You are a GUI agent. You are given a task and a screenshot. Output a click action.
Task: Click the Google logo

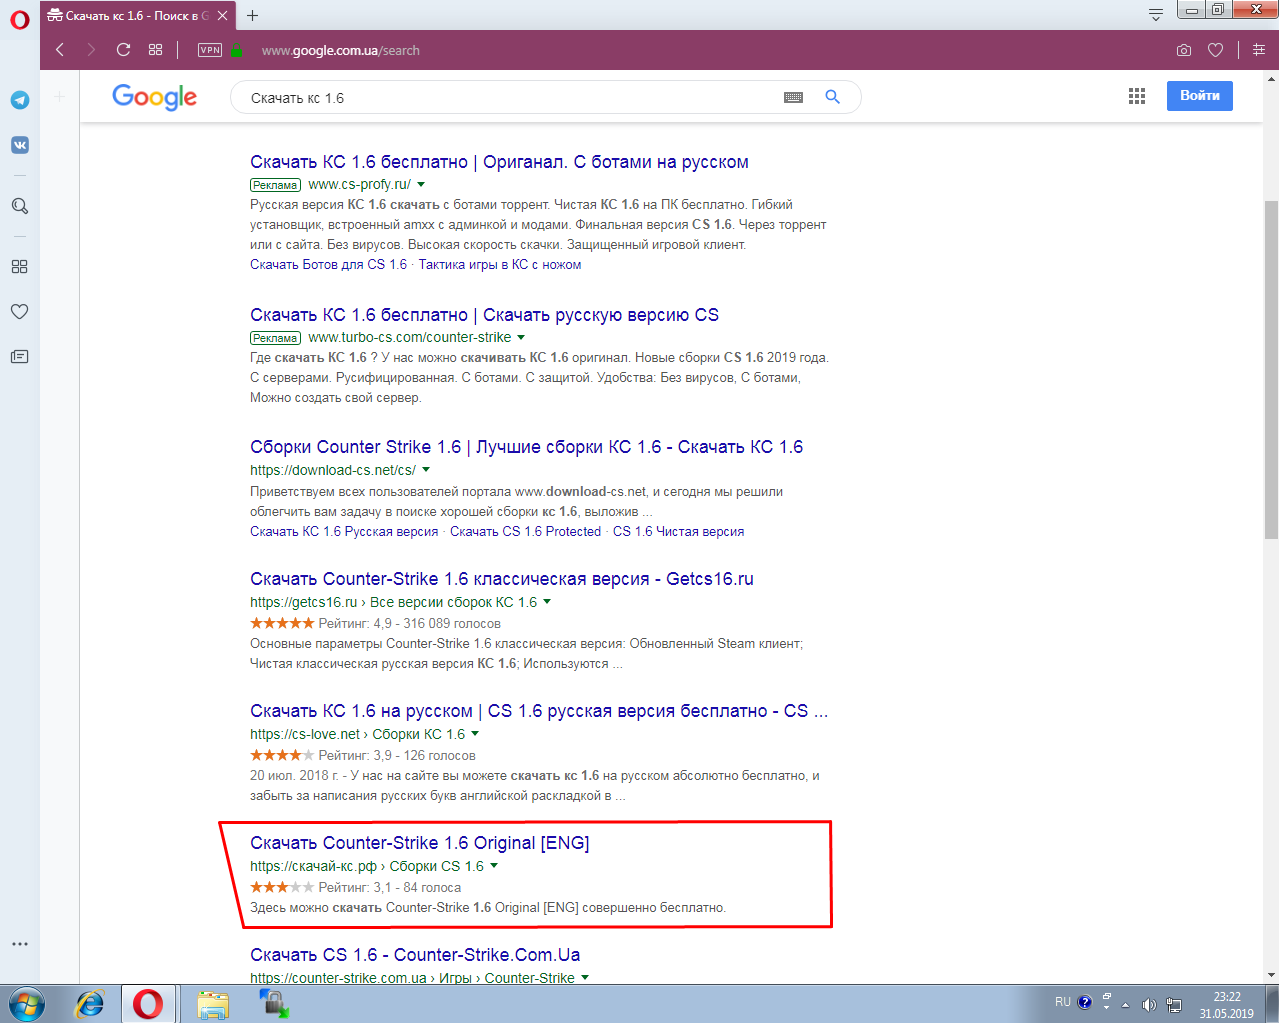[x=154, y=97]
